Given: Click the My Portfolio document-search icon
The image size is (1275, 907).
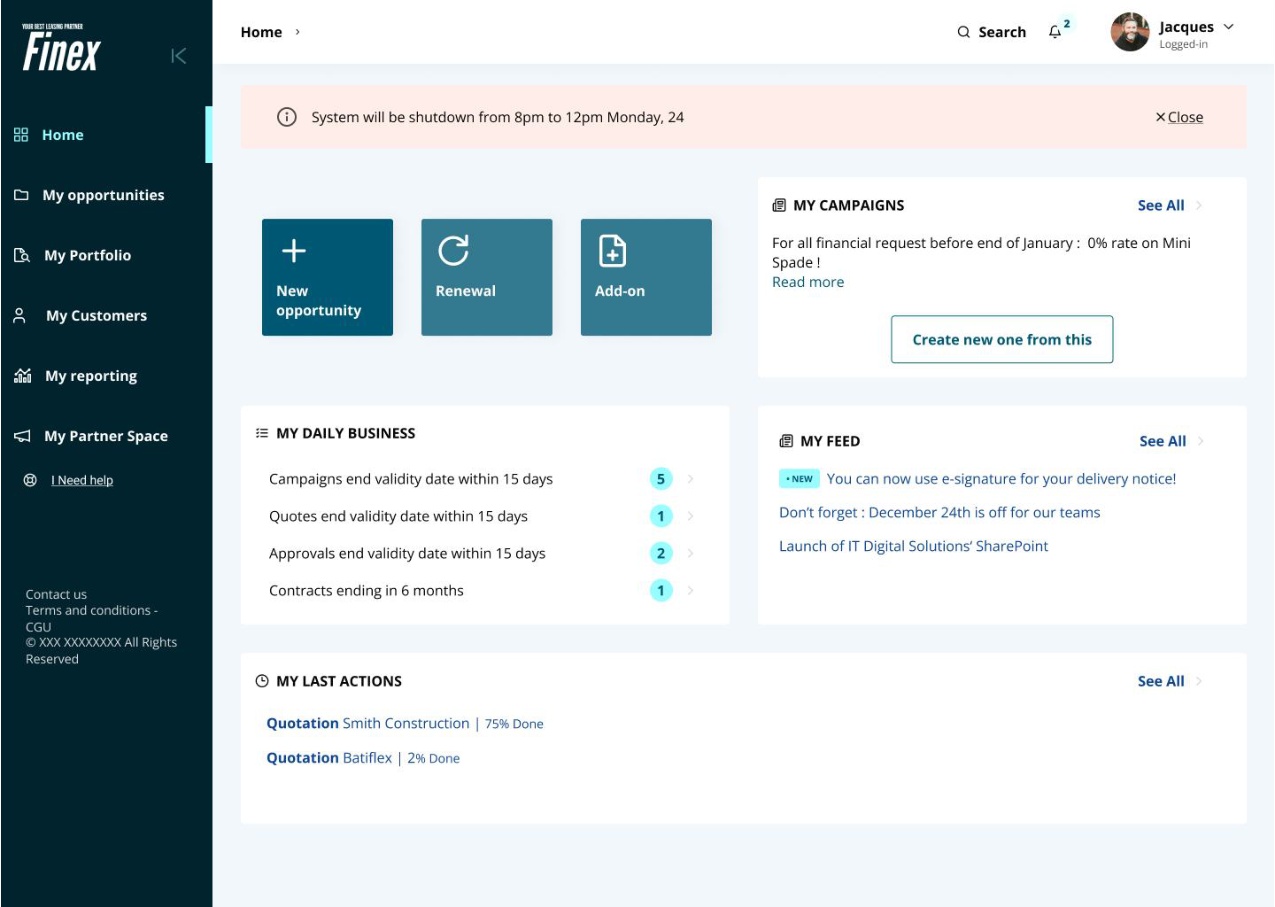Looking at the screenshot, I should tap(22, 256).
